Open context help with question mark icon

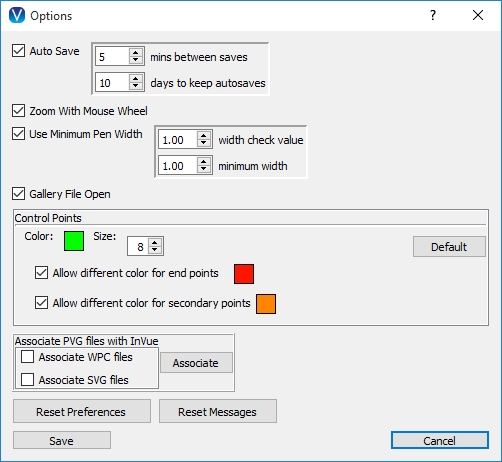coord(433,15)
